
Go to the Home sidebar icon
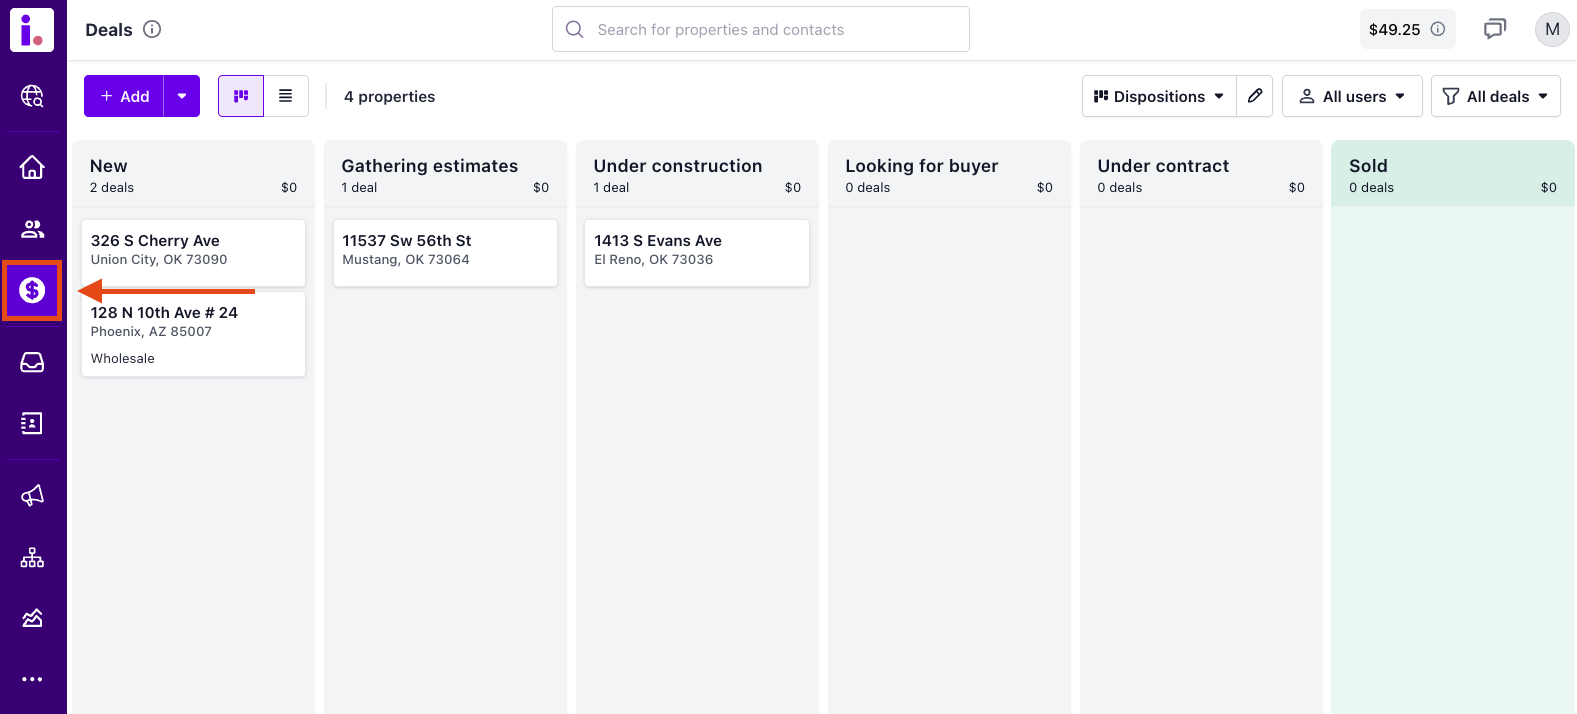click(x=32, y=167)
